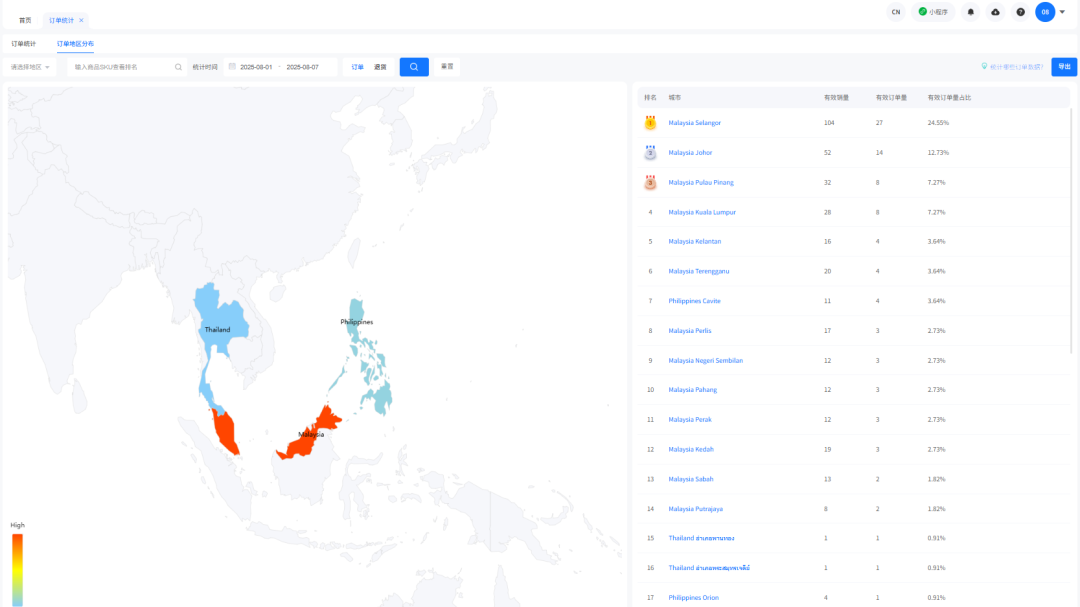
Task: Select the 订单地区分布 sub-tab
Action: pyautogui.click(x=75, y=43)
